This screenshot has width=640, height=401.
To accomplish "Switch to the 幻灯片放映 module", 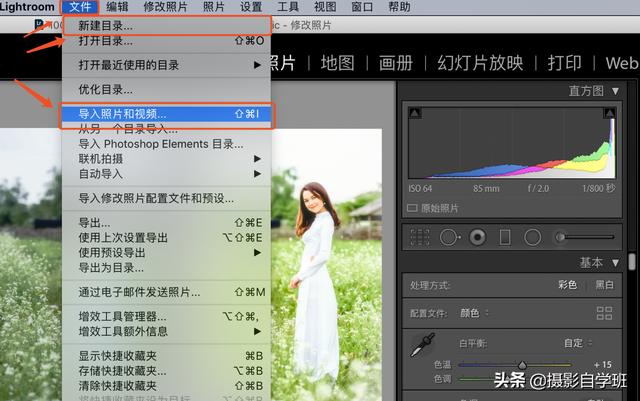I will point(480,63).
